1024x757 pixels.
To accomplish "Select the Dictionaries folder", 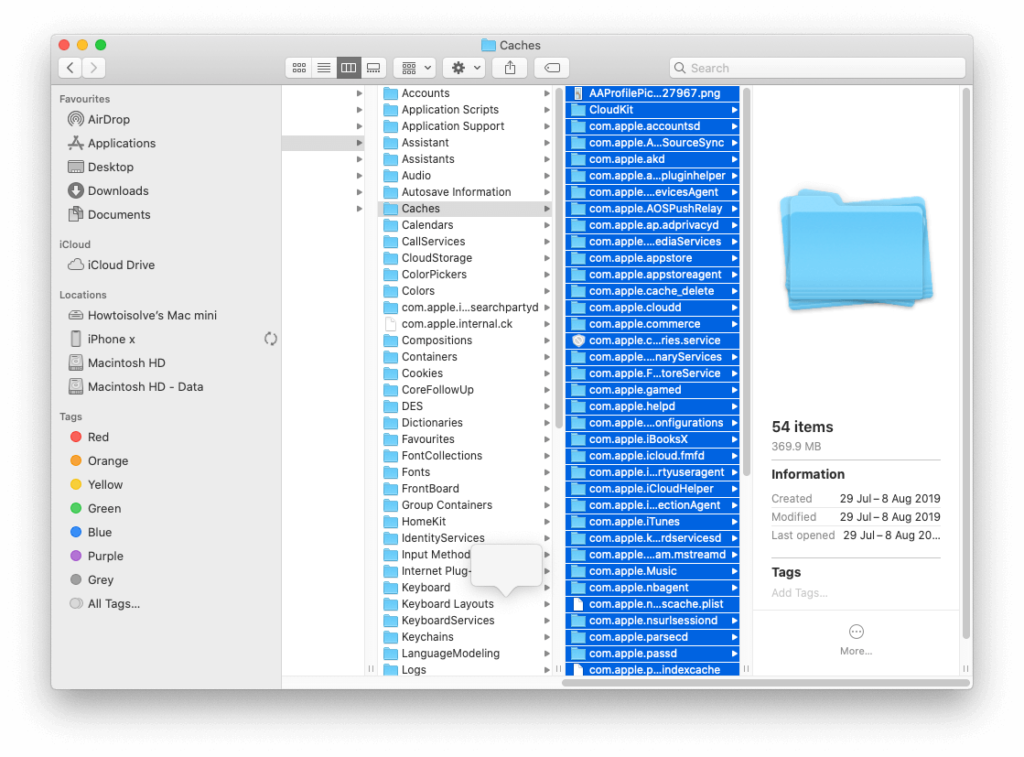I will coord(465,423).
